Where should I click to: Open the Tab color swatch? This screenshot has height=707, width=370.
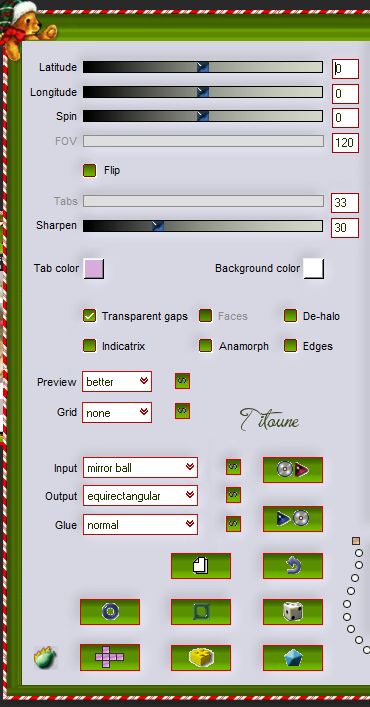(x=94, y=269)
